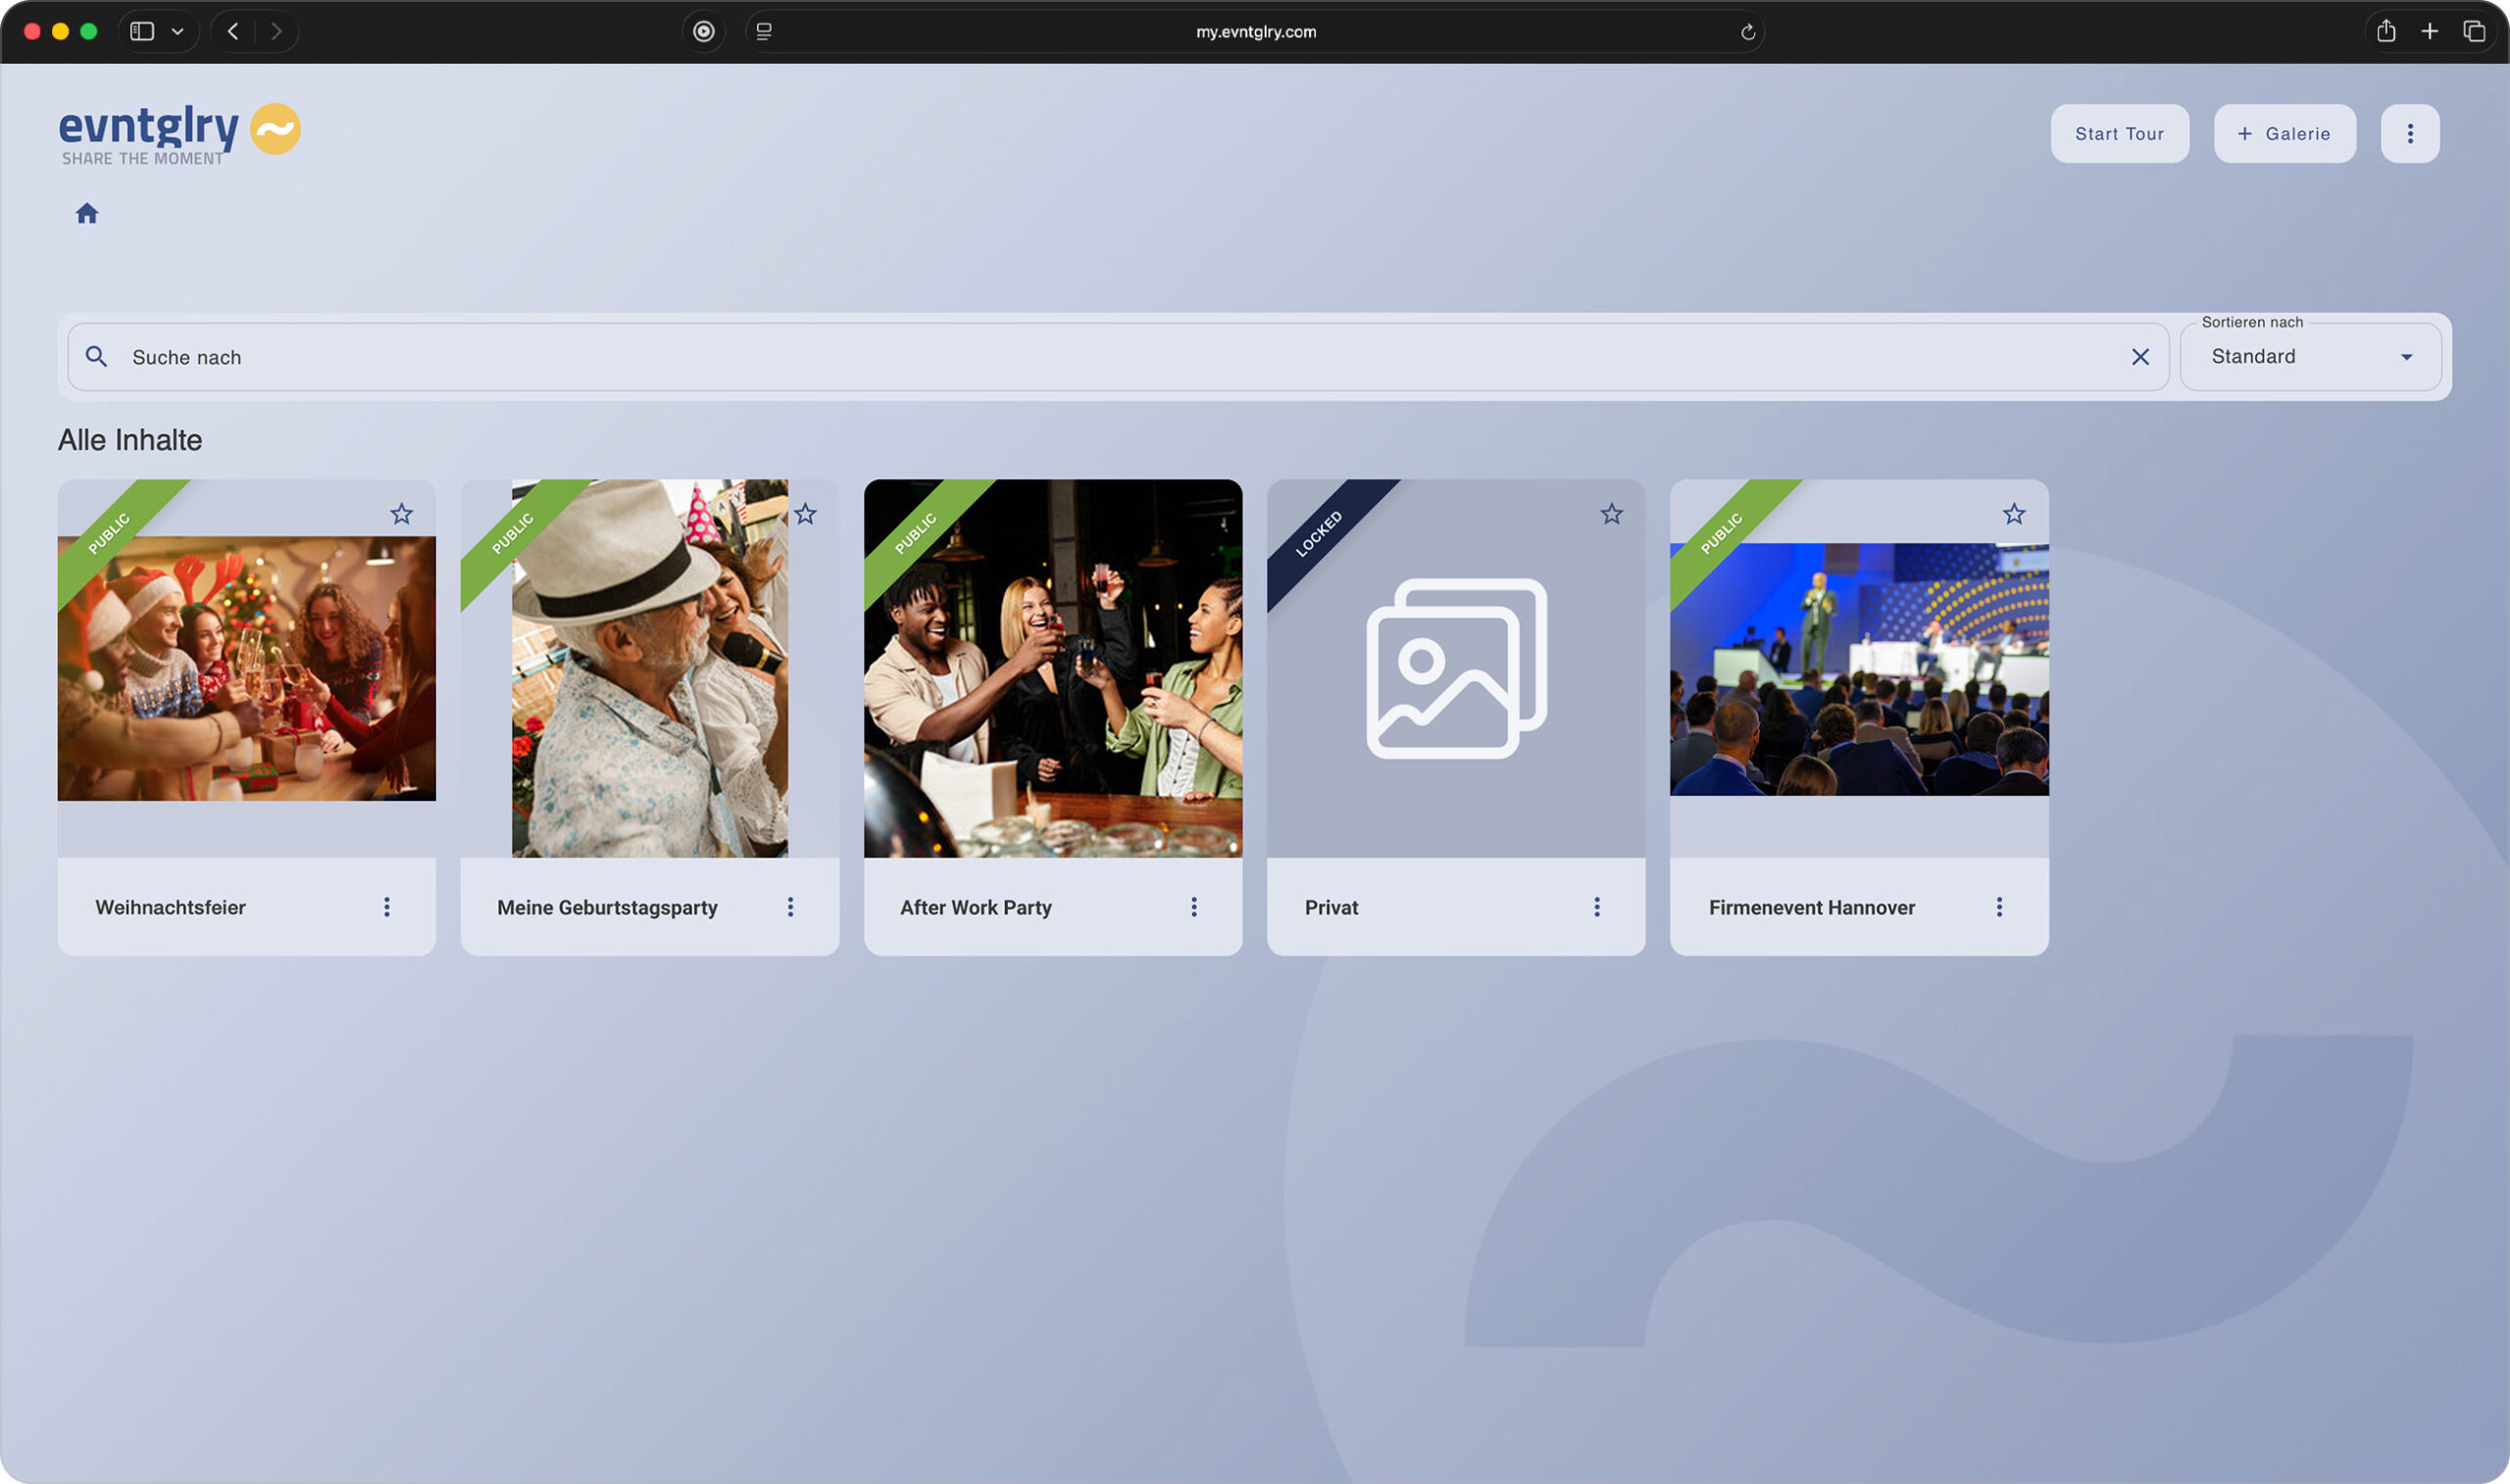This screenshot has height=1484, width=2510.
Task: Open Safari tab overview
Action: point(2473,32)
